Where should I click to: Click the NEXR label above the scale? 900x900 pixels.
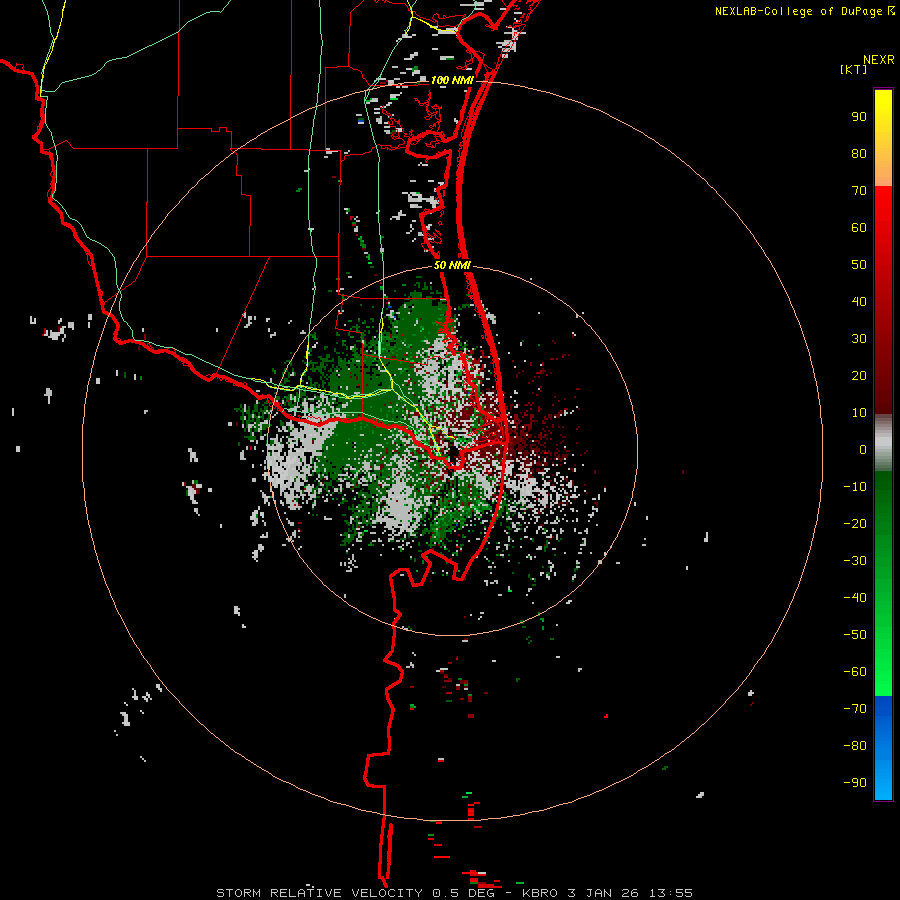[879, 60]
